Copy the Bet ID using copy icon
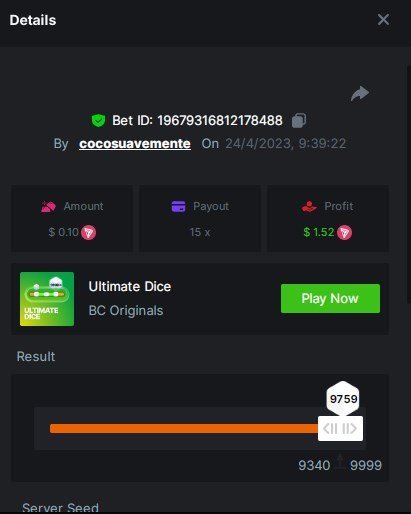This screenshot has height=514, width=411. coord(299,120)
